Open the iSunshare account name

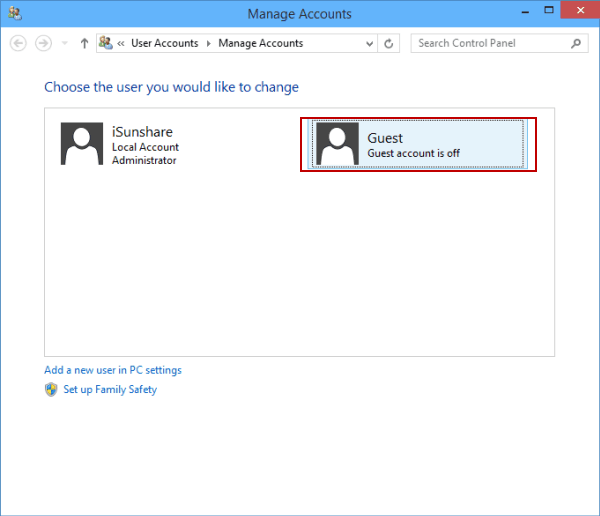[142, 132]
